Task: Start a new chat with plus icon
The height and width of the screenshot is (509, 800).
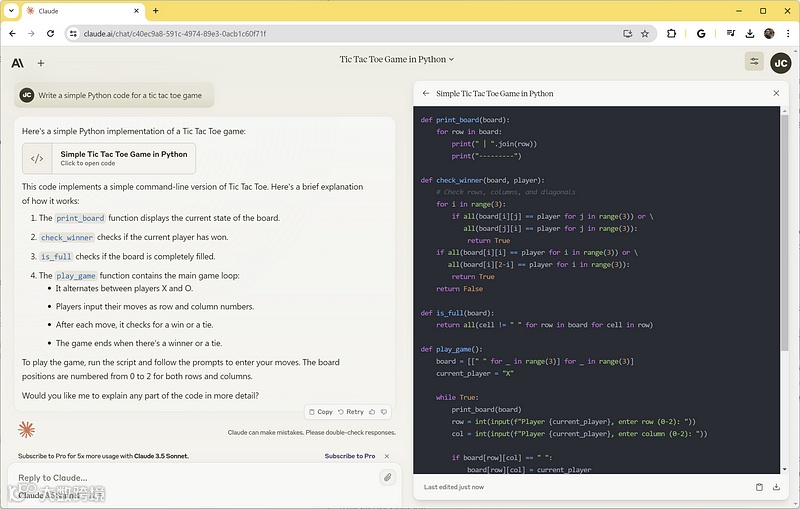Action: 41,63
